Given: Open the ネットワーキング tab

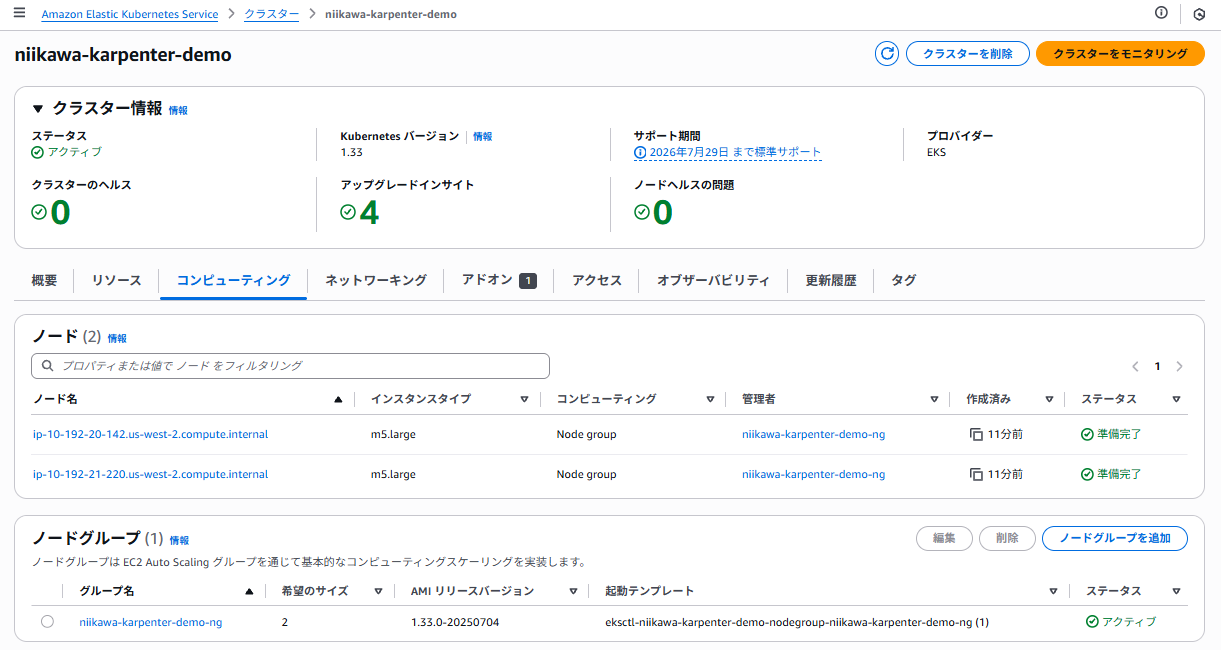Looking at the screenshot, I should pos(375,281).
